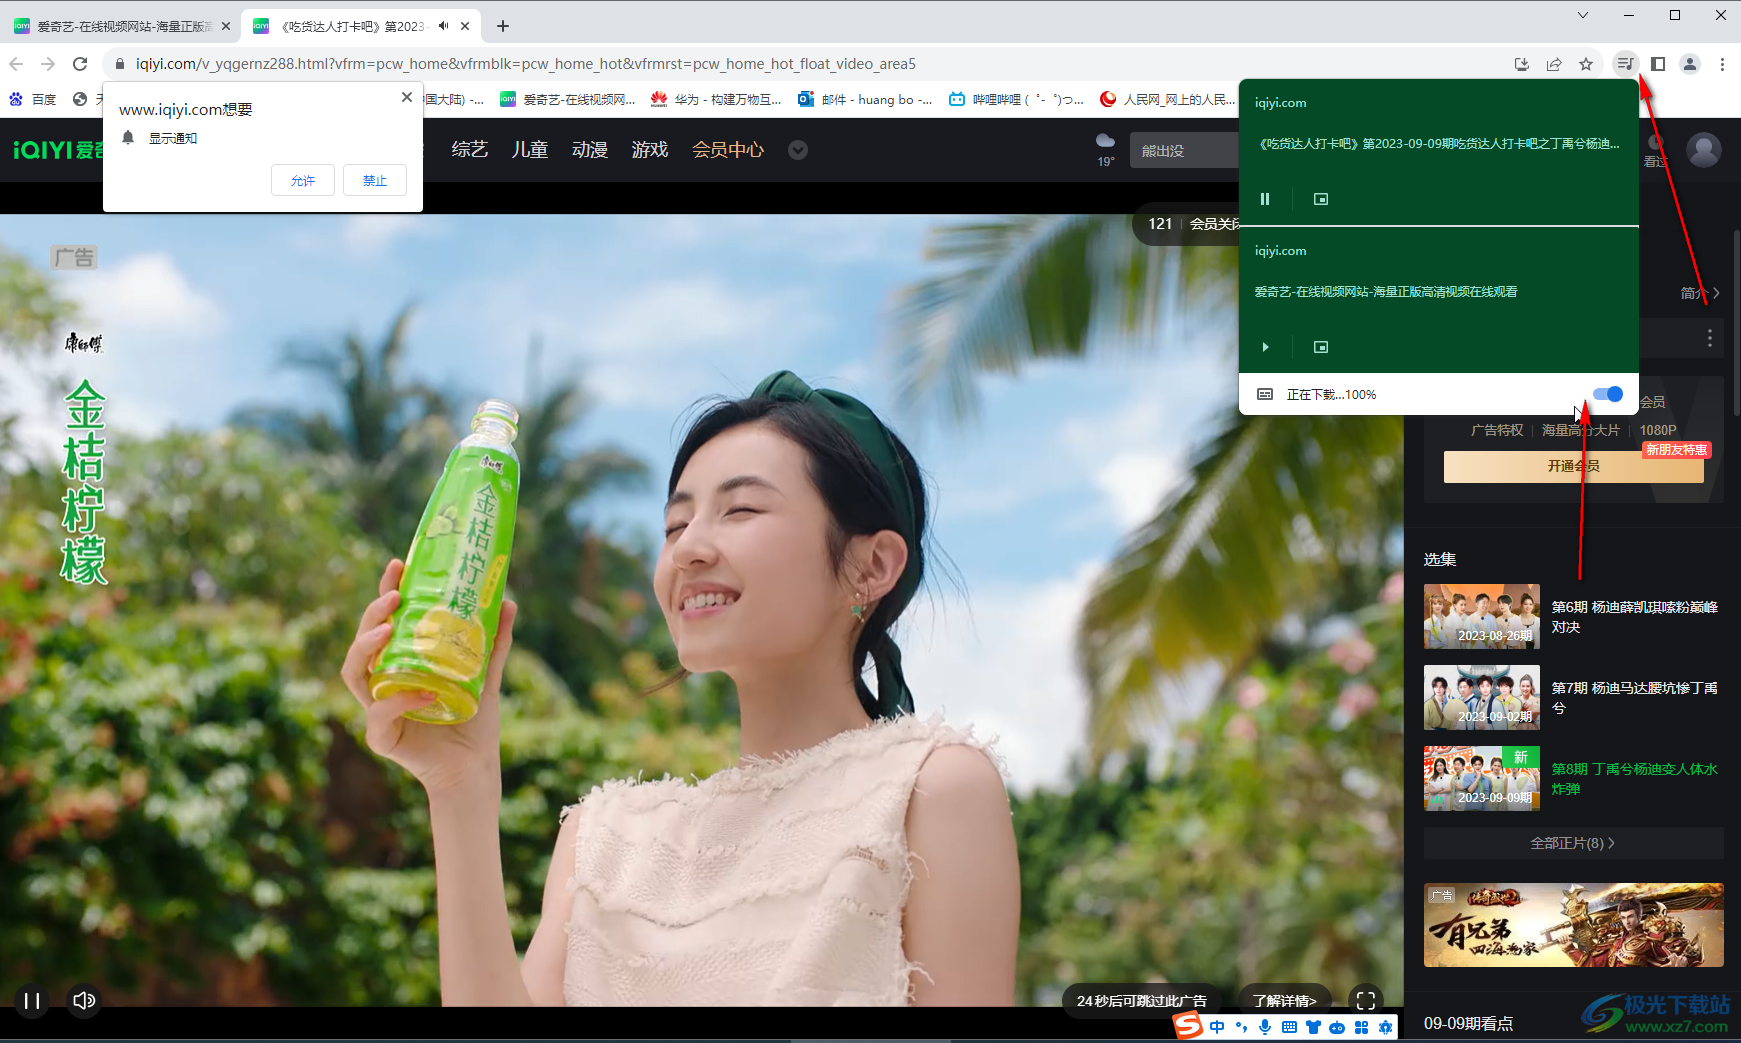Open the side panel icon in the toolbar
1741x1043 pixels.
click(1658, 64)
